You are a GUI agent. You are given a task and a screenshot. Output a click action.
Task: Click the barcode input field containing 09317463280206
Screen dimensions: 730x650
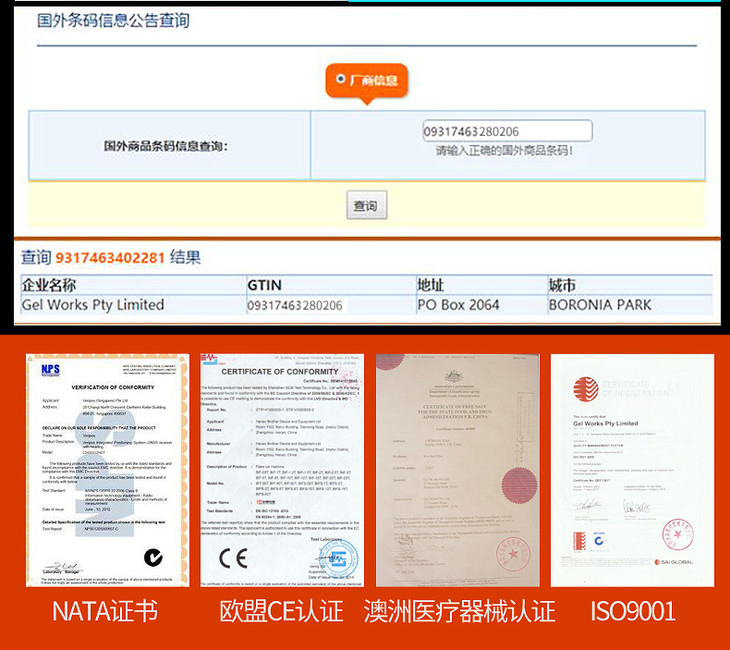pyautogui.click(x=507, y=131)
